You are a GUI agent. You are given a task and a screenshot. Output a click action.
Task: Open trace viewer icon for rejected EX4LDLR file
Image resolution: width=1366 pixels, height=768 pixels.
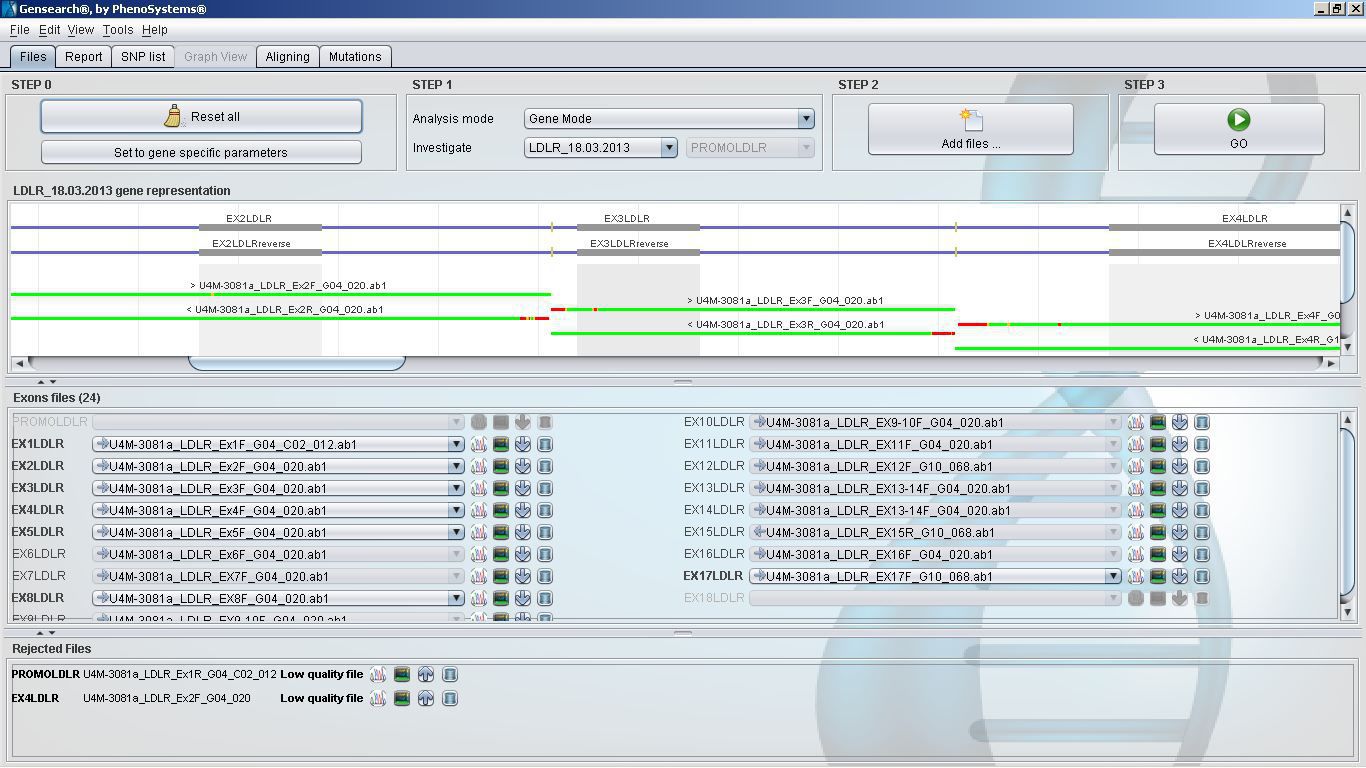coord(377,698)
